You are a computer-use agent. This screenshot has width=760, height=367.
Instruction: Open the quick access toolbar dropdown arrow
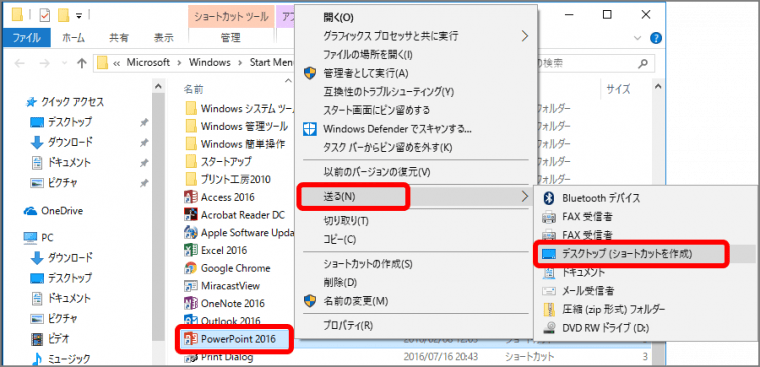pos(79,16)
